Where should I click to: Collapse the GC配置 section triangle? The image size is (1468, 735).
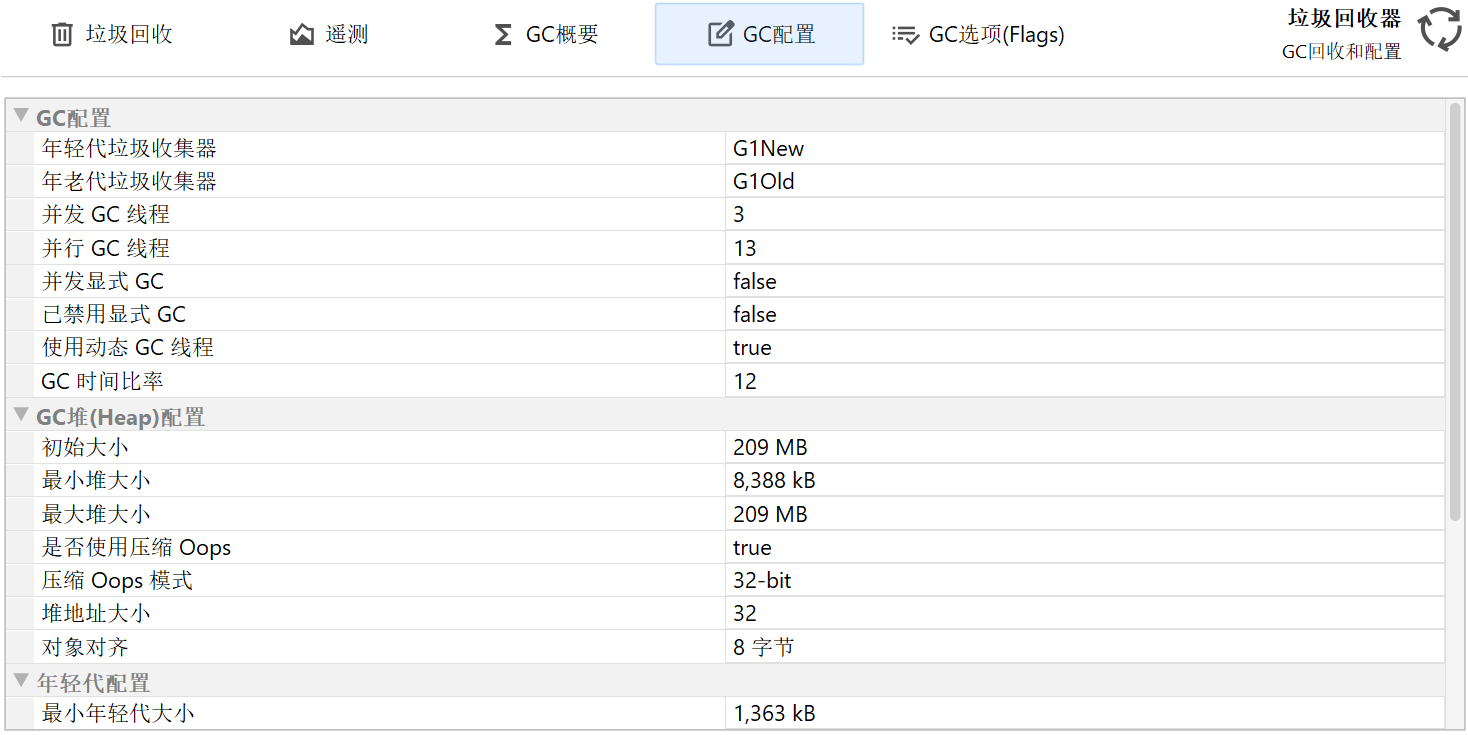tap(21, 116)
